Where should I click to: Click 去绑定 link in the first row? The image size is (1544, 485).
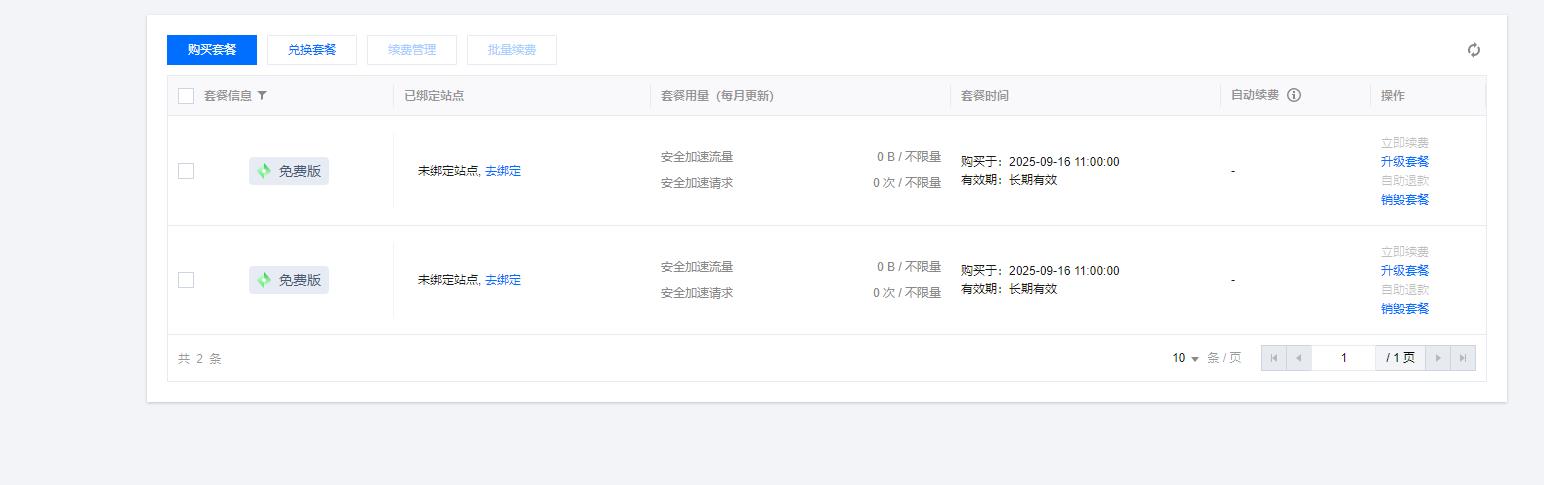[503, 171]
